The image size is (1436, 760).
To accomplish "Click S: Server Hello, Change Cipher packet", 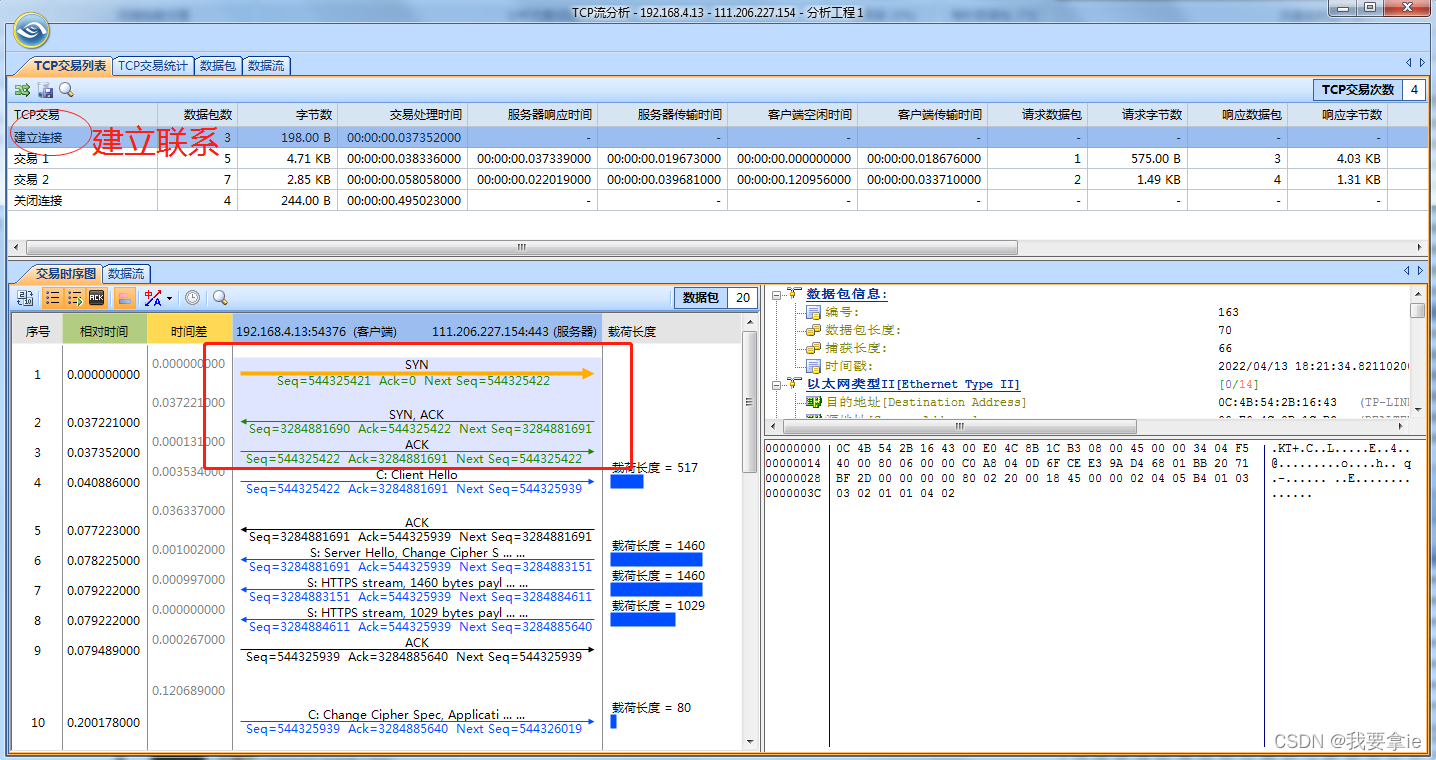I will click(x=417, y=560).
